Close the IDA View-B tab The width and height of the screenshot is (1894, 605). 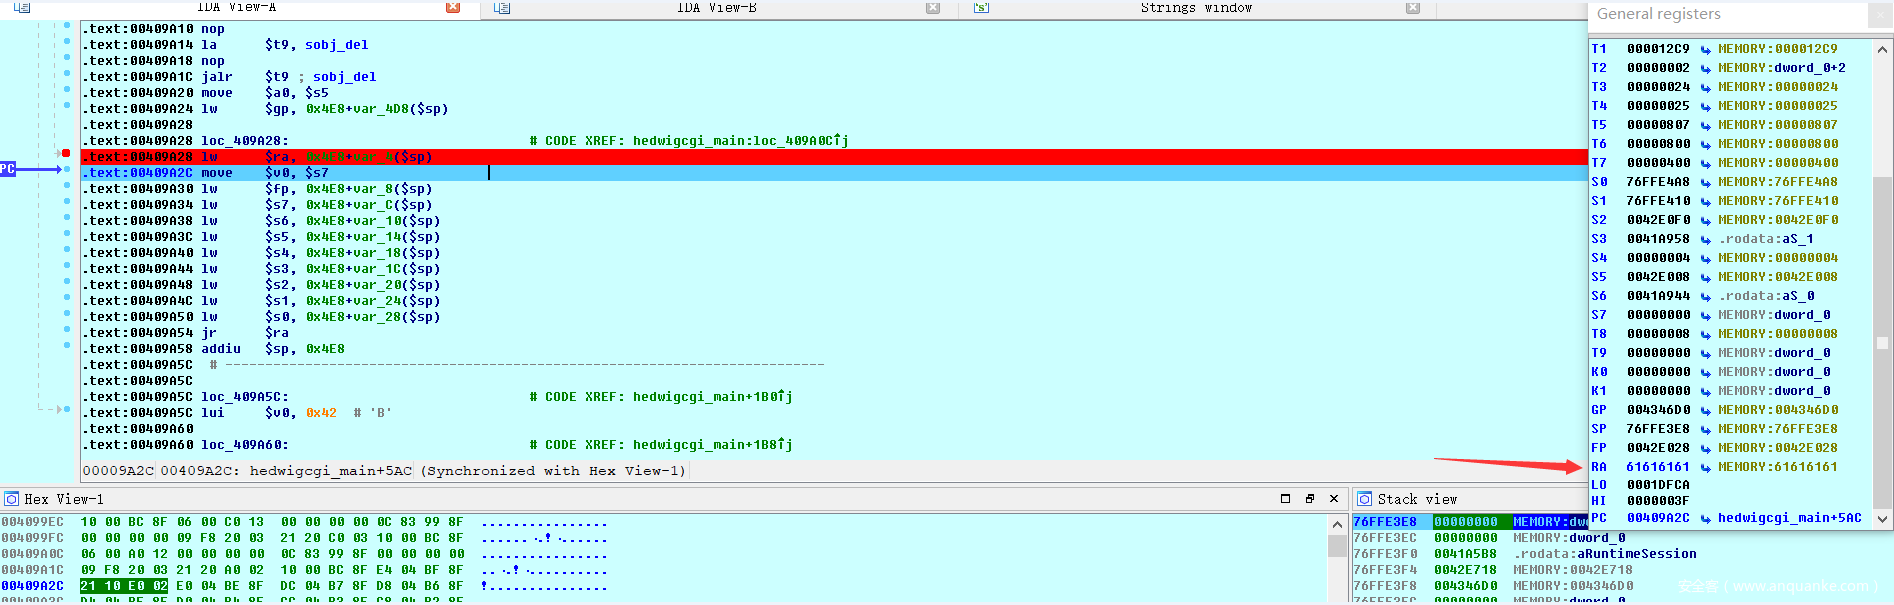point(933,7)
